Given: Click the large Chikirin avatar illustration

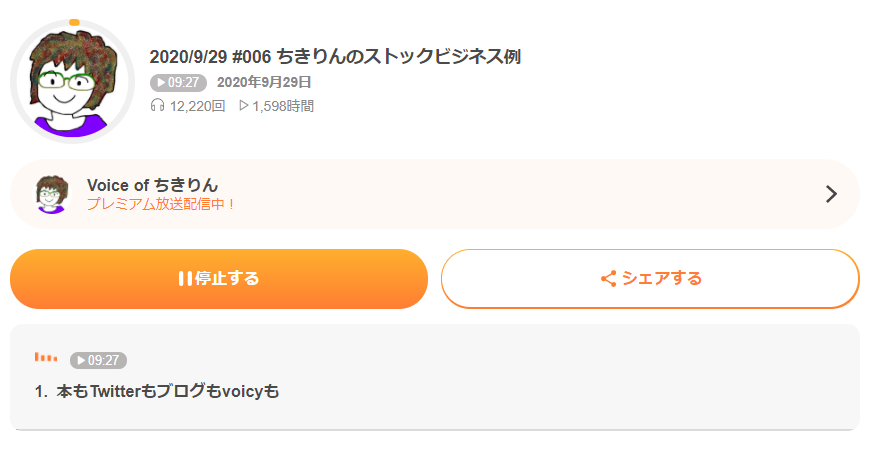Looking at the screenshot, I should click(x=72, y=82).
